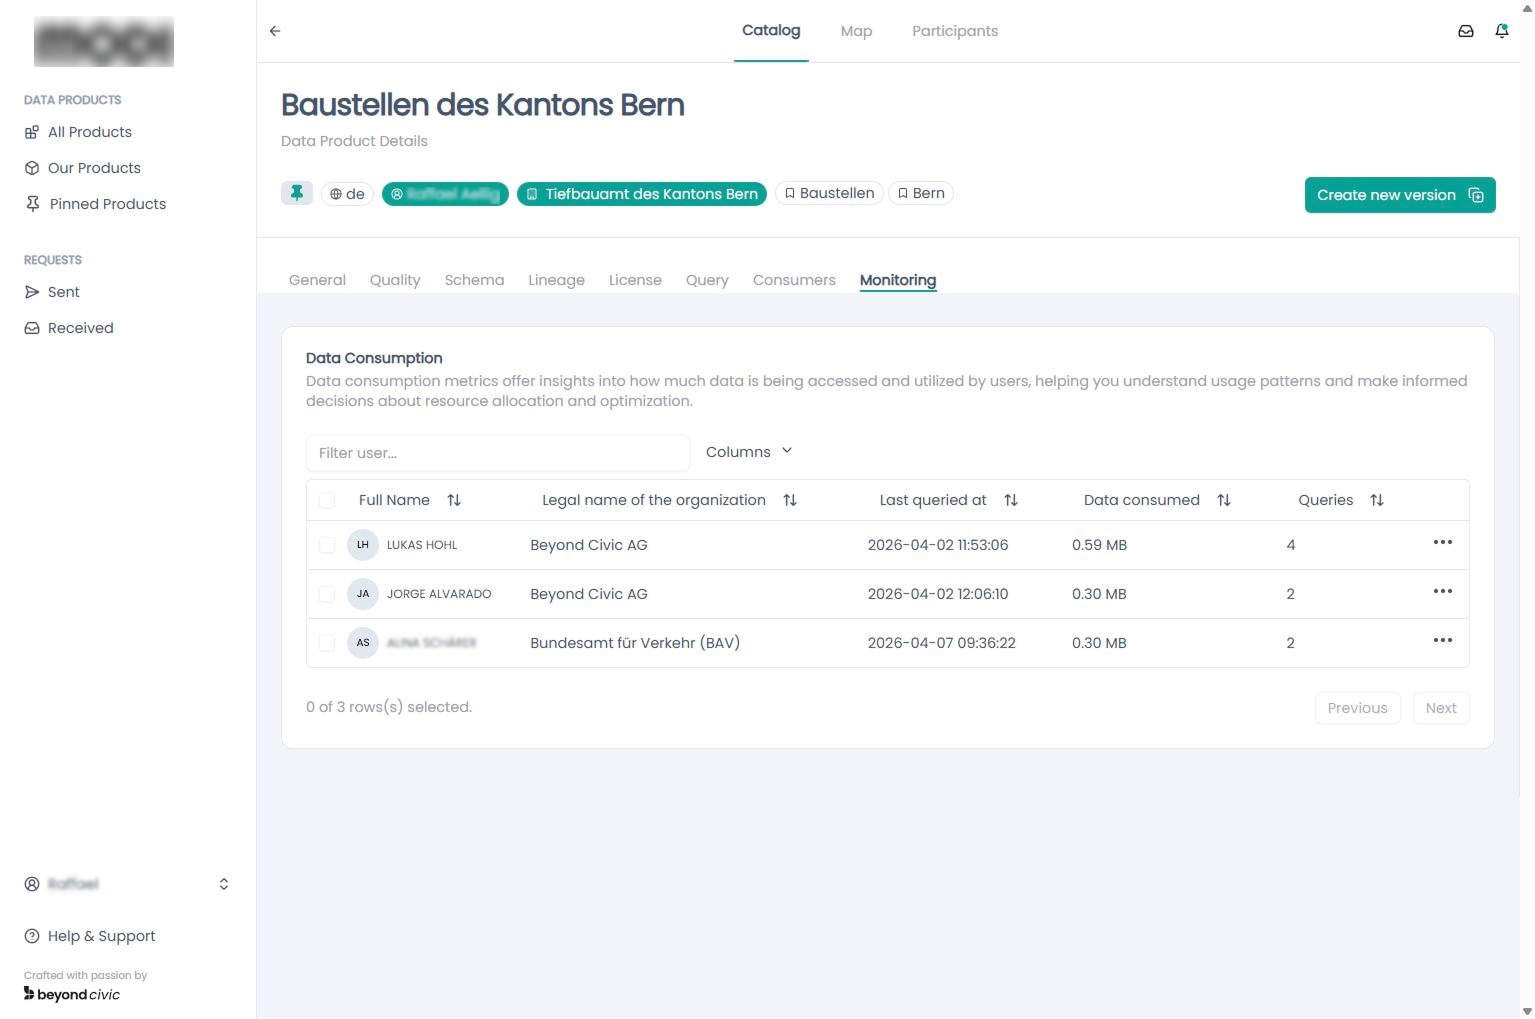Open the Quality tab

click(395, 280)
